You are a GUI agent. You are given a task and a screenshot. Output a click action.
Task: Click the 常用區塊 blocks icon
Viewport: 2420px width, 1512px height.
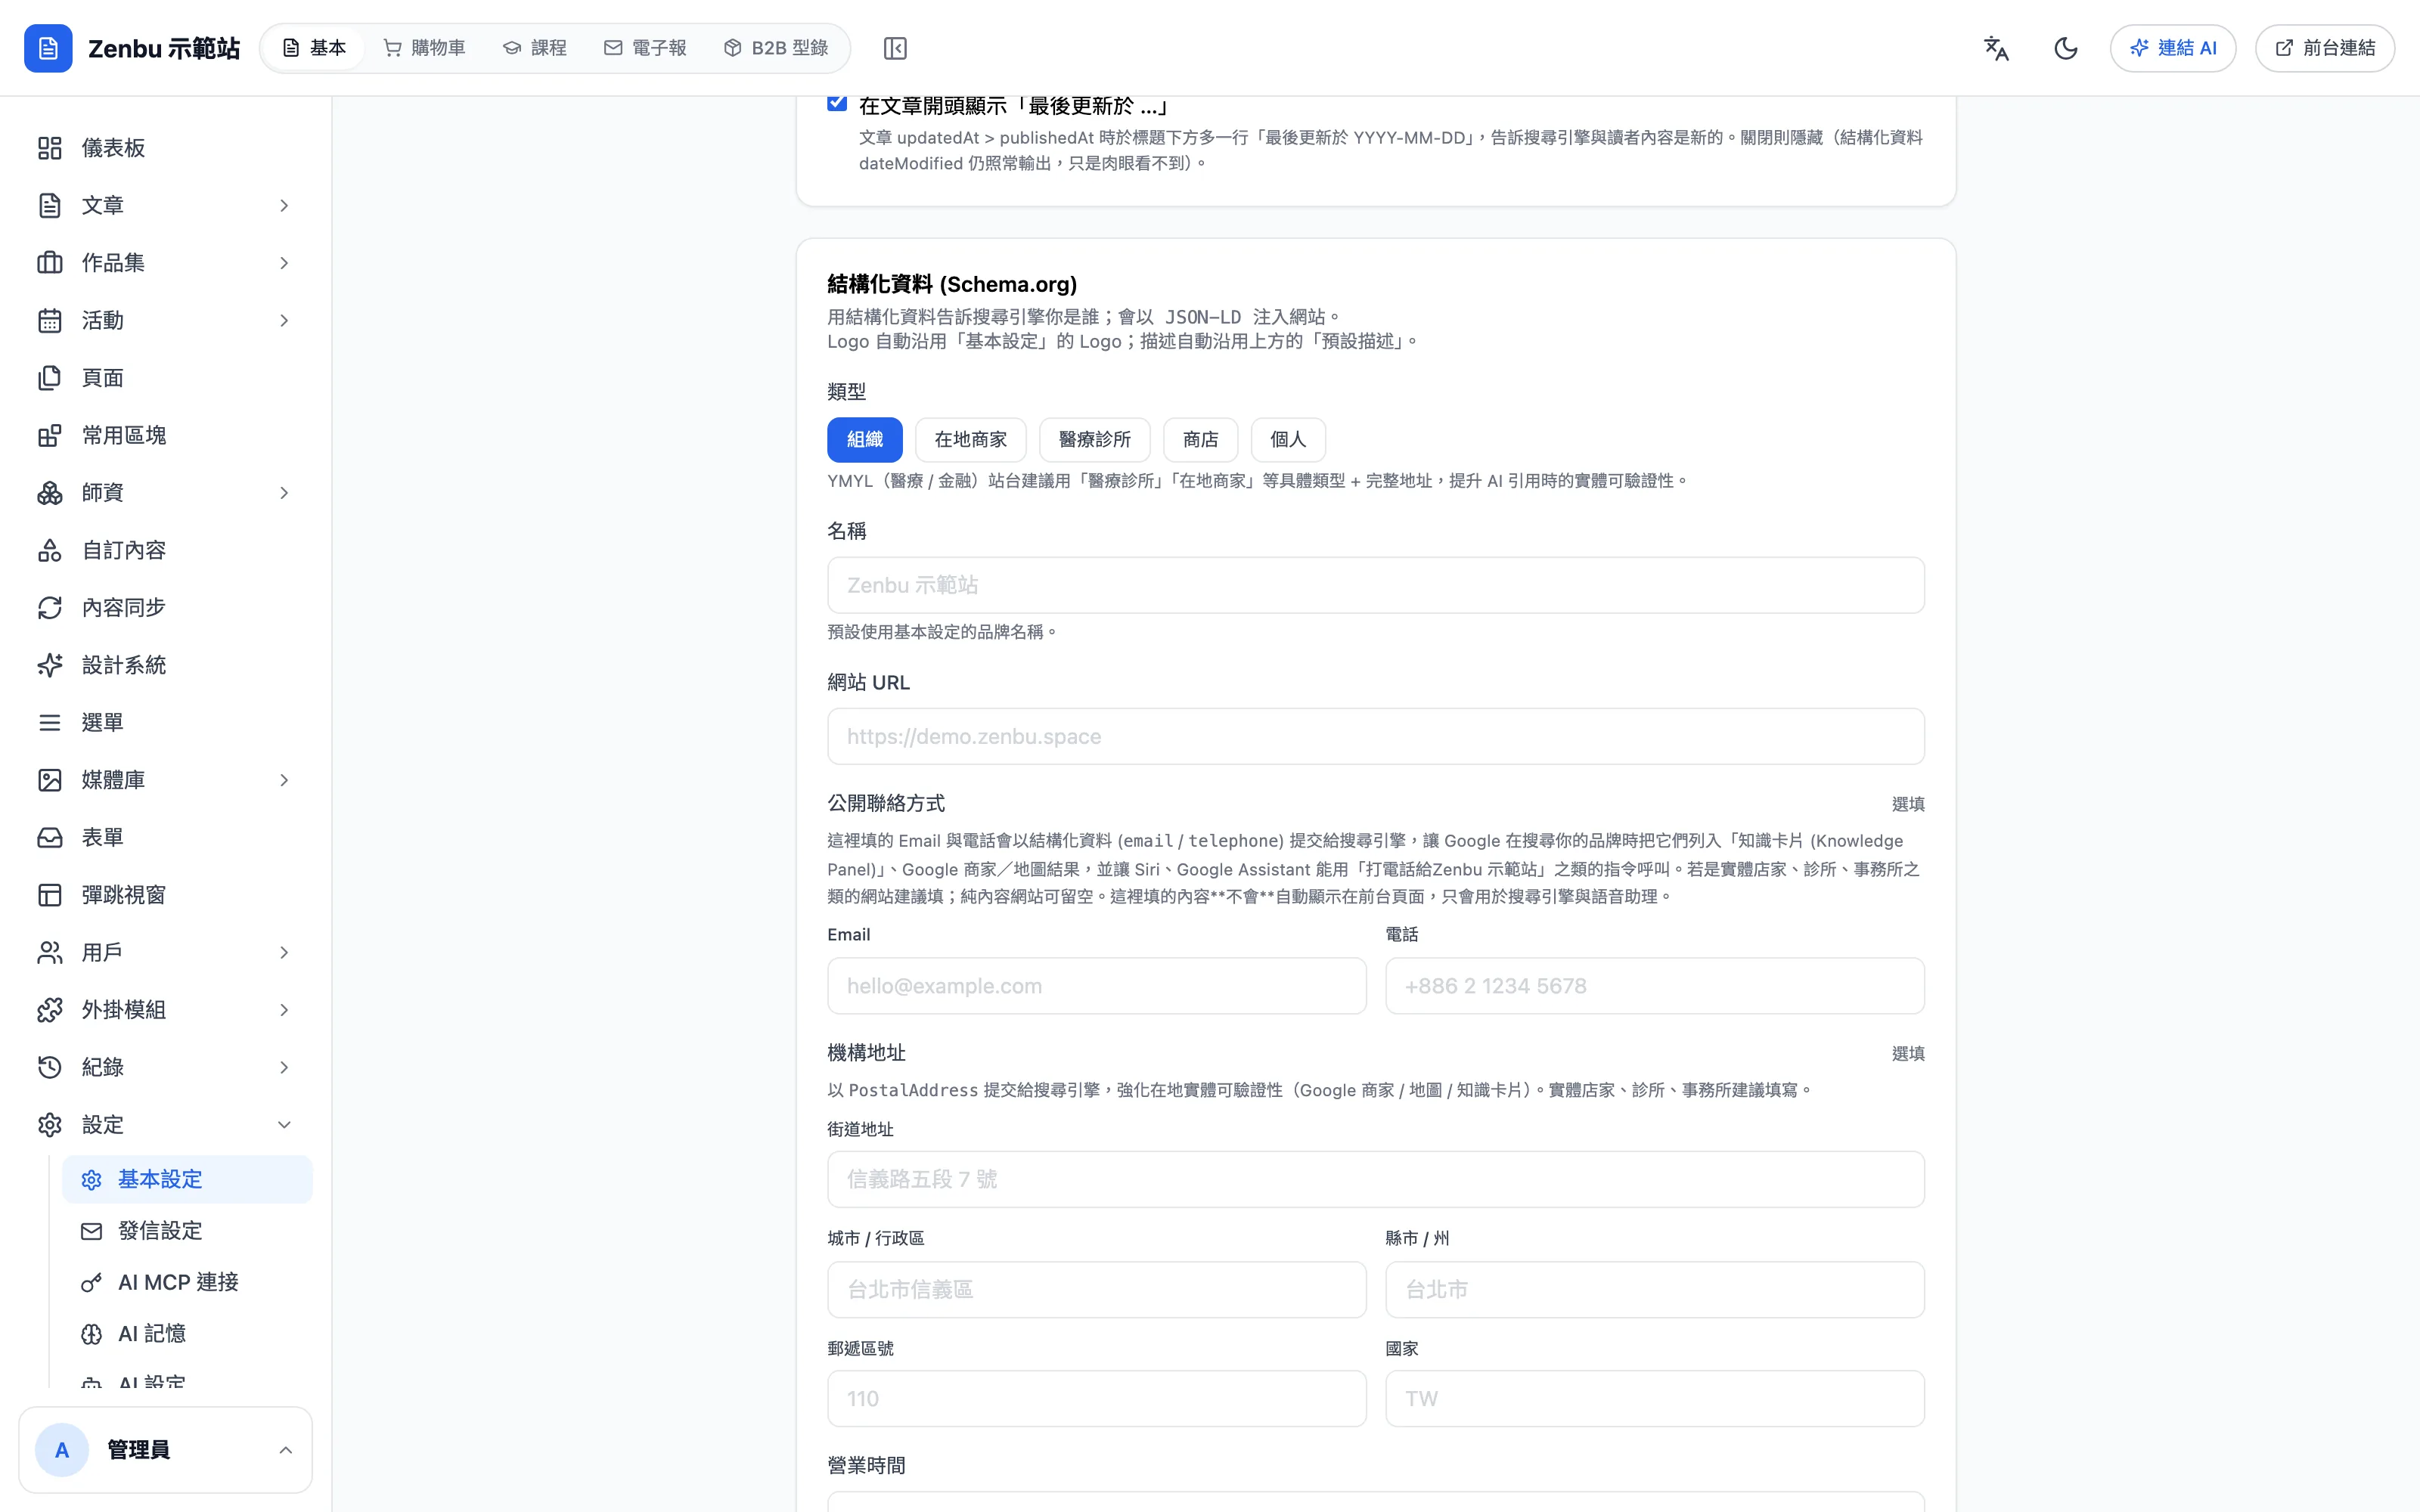tap(50, 435)
